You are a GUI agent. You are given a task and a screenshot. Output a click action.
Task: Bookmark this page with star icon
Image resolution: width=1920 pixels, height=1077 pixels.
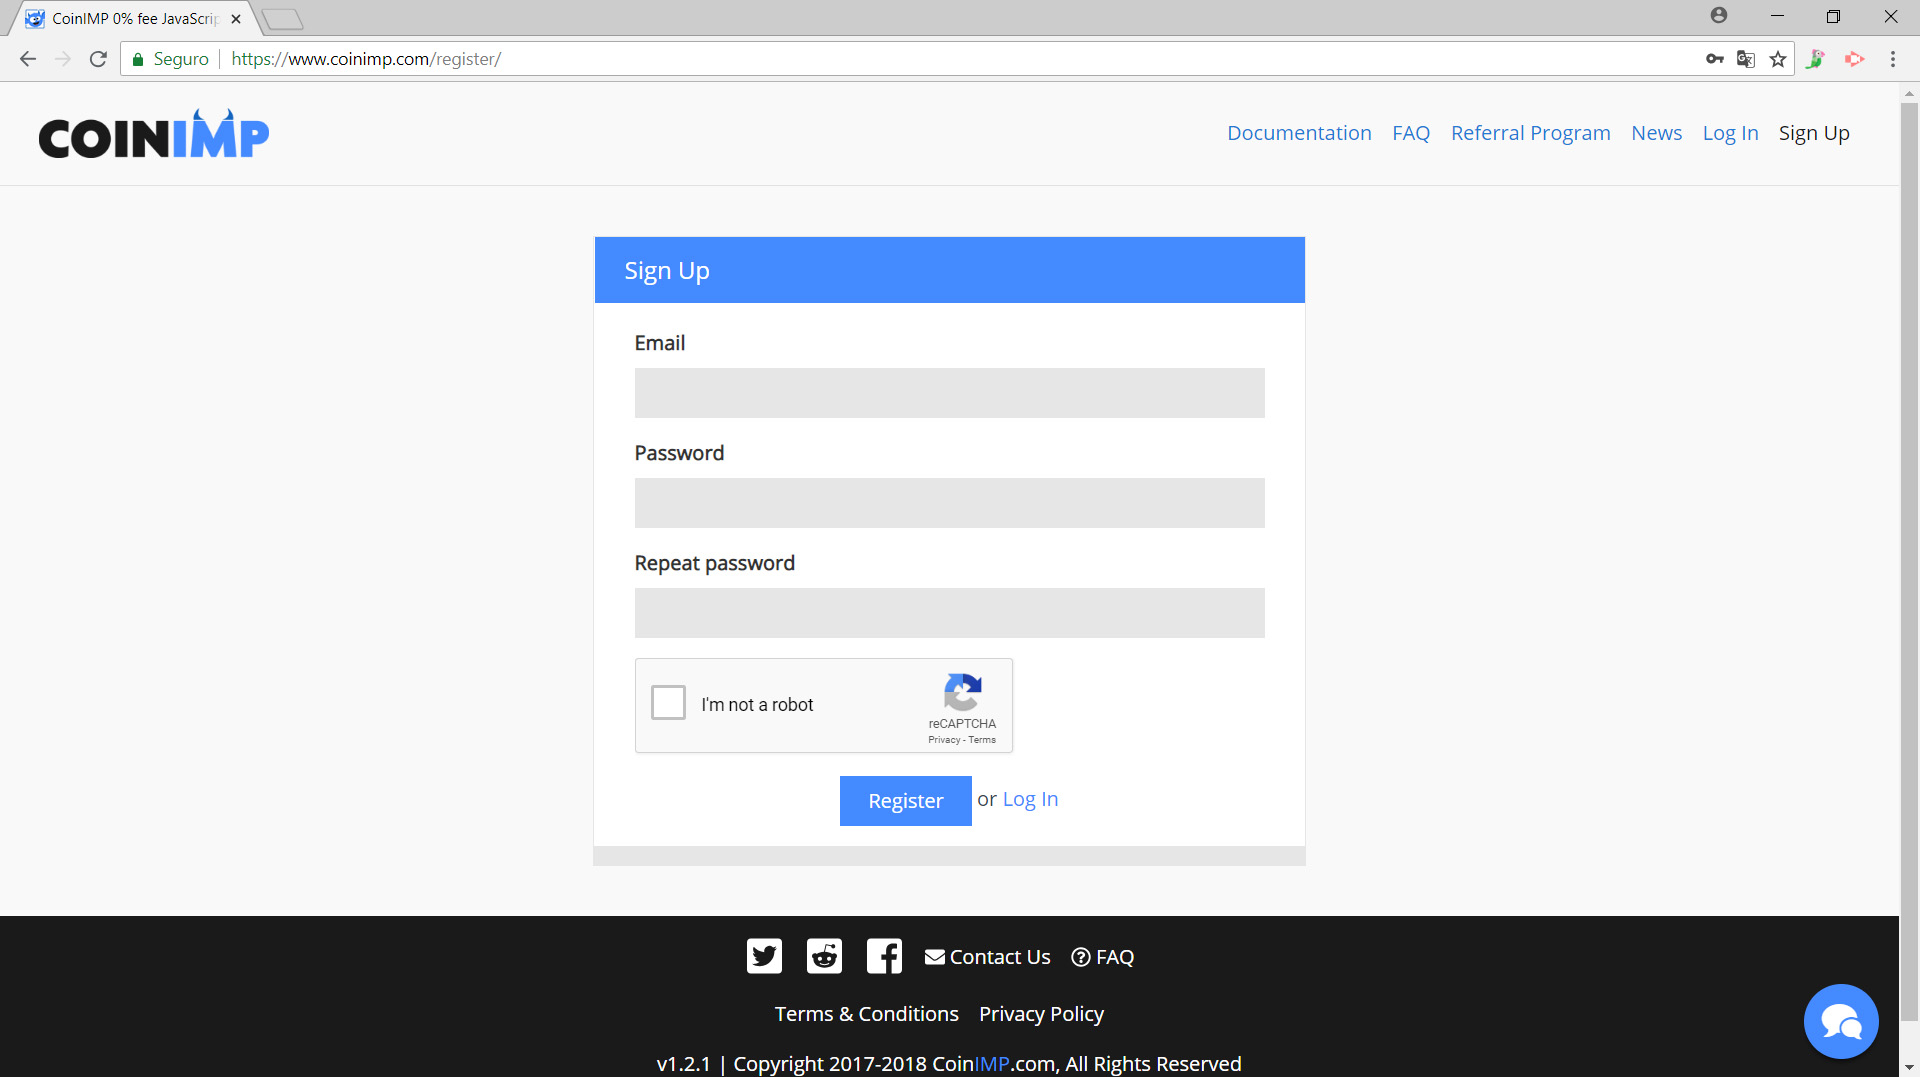pos(1778,59)
